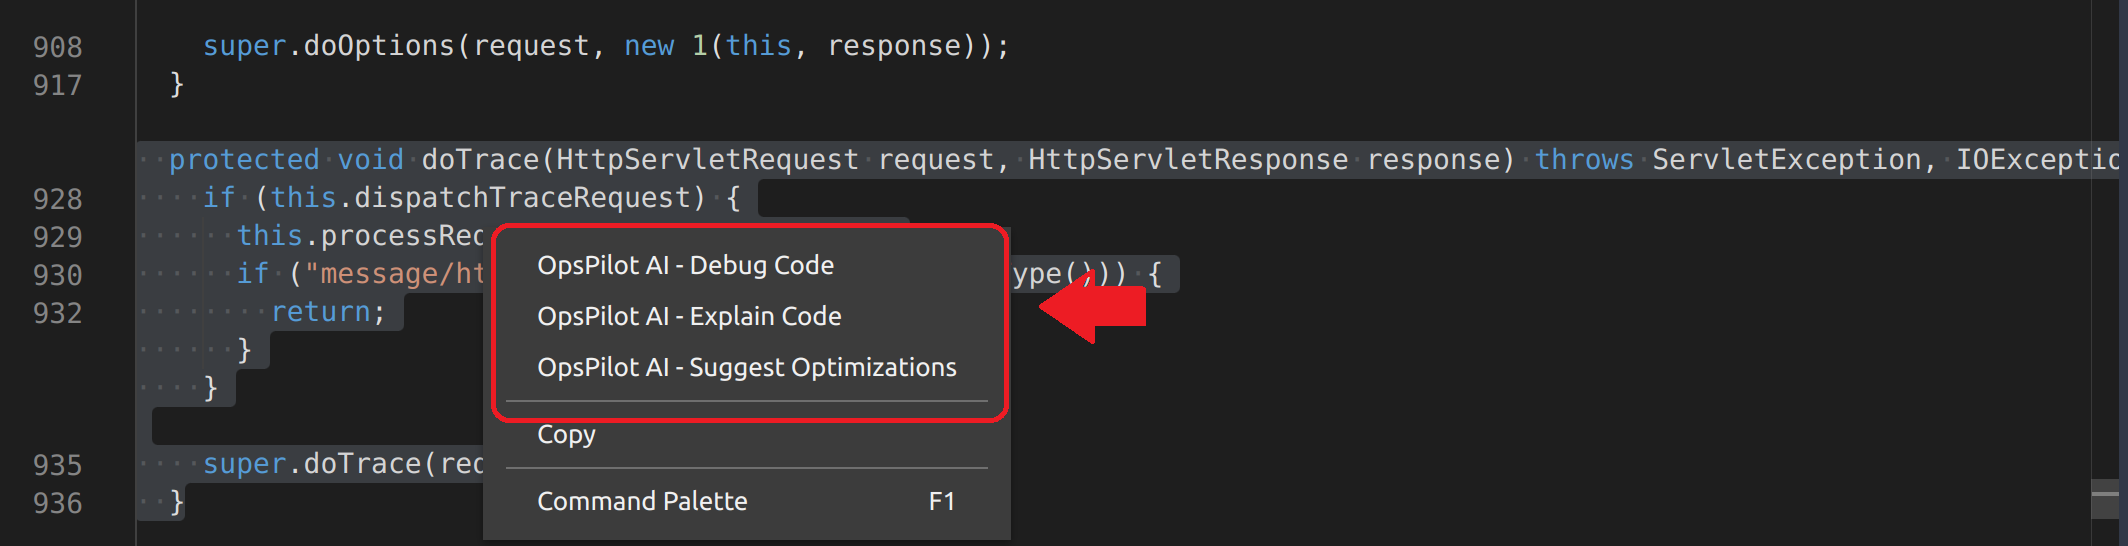Place cursor on doTrace method name
Screen dimensions: 2128x546
(480, 160)
